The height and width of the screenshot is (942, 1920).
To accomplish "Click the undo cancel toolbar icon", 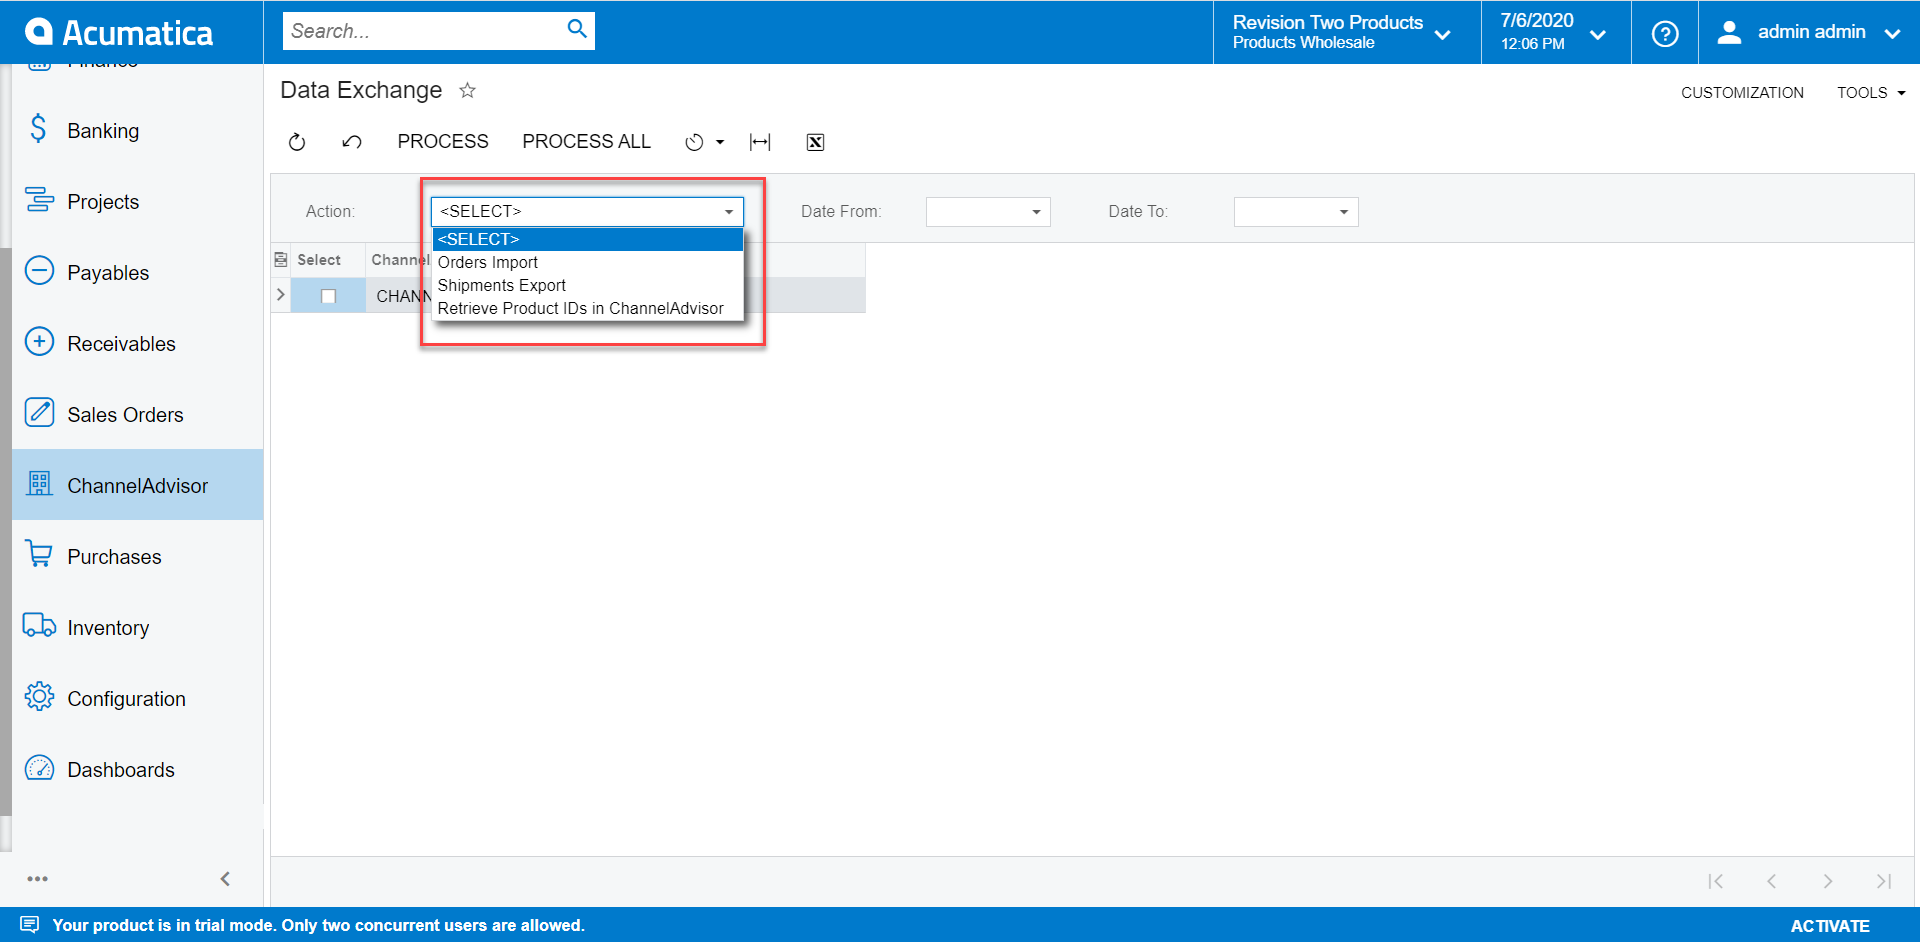I will 351,142.
